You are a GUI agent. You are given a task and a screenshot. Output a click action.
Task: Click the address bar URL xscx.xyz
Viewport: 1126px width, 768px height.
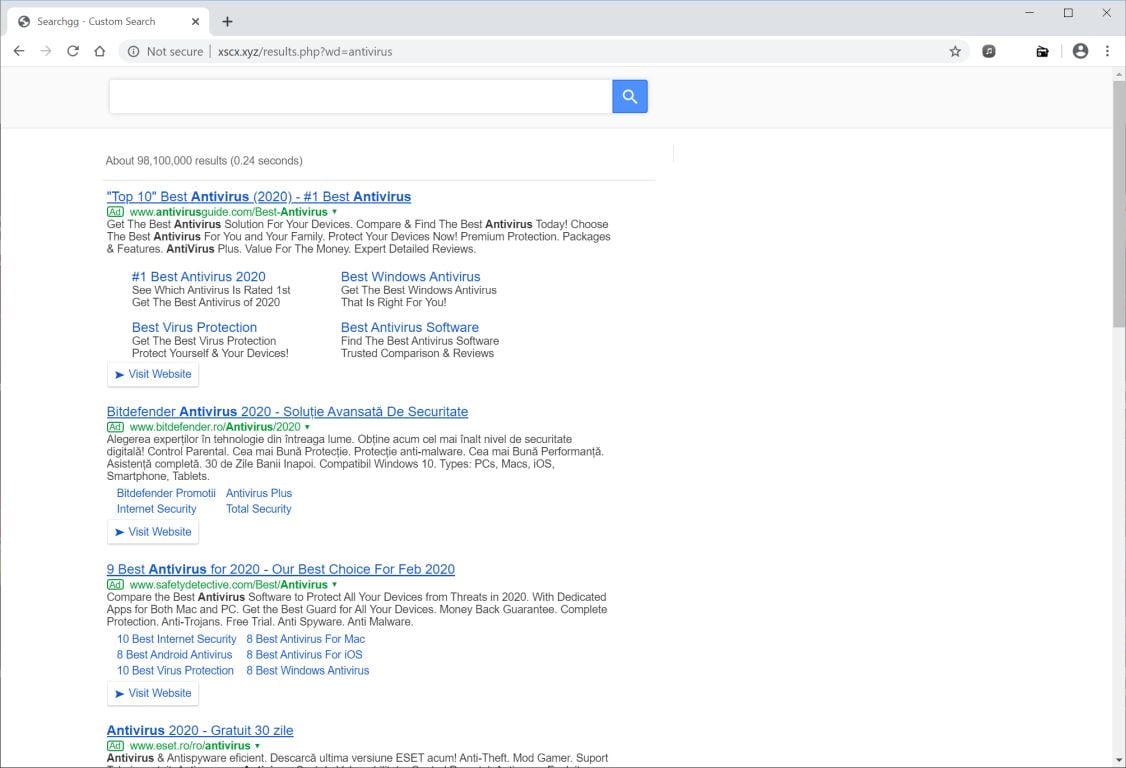click(305, 52)
